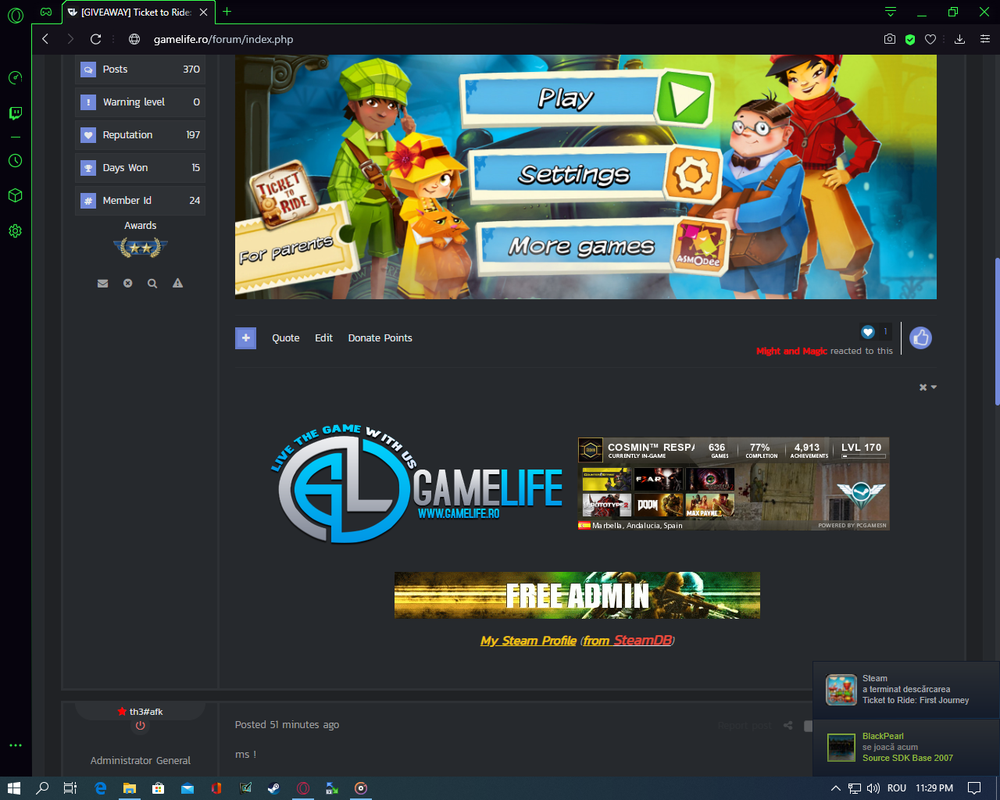This screenshot has width=1000, height=800.
Task: Expand the signature options dropdown
Action: point(928,387)
